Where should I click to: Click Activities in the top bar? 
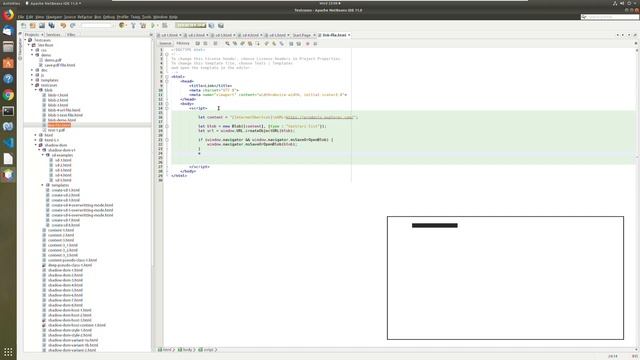[x=11, y=3]
